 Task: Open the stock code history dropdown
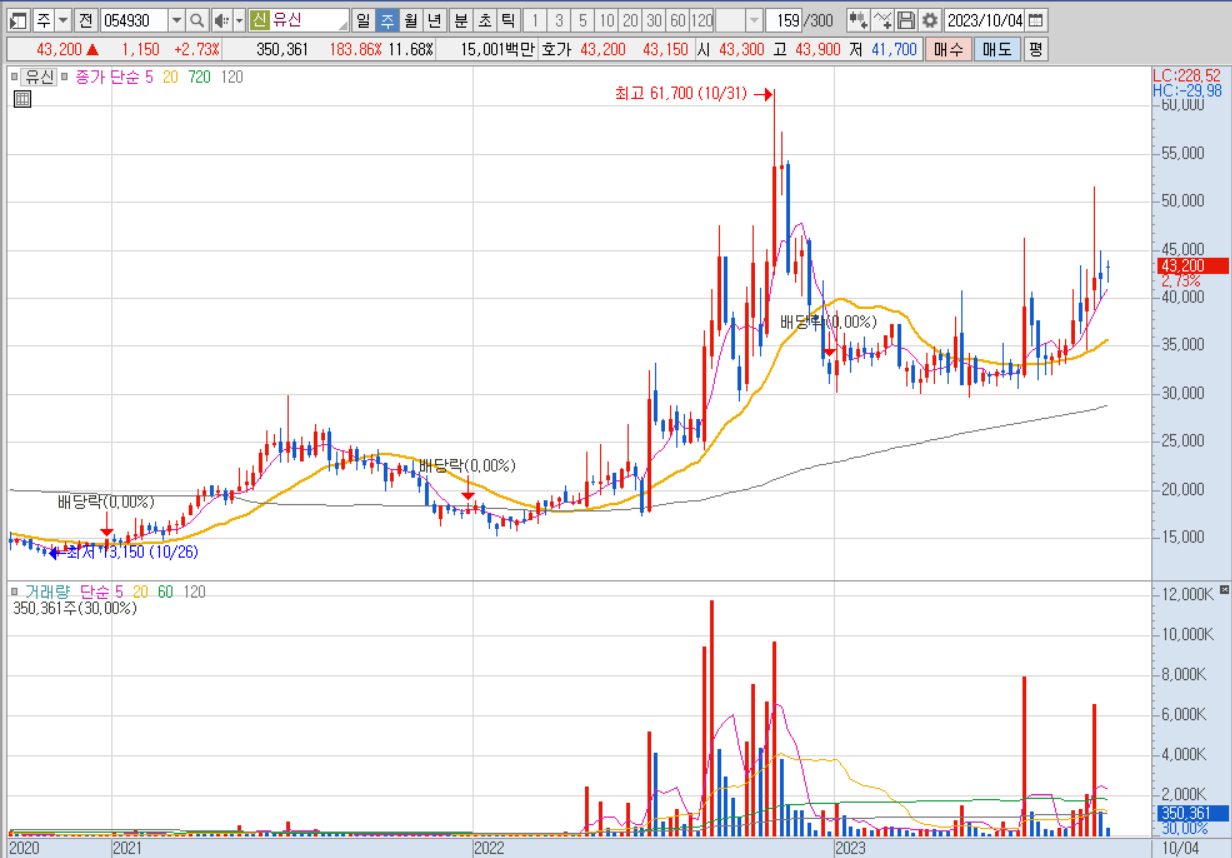tap(177, 20)
